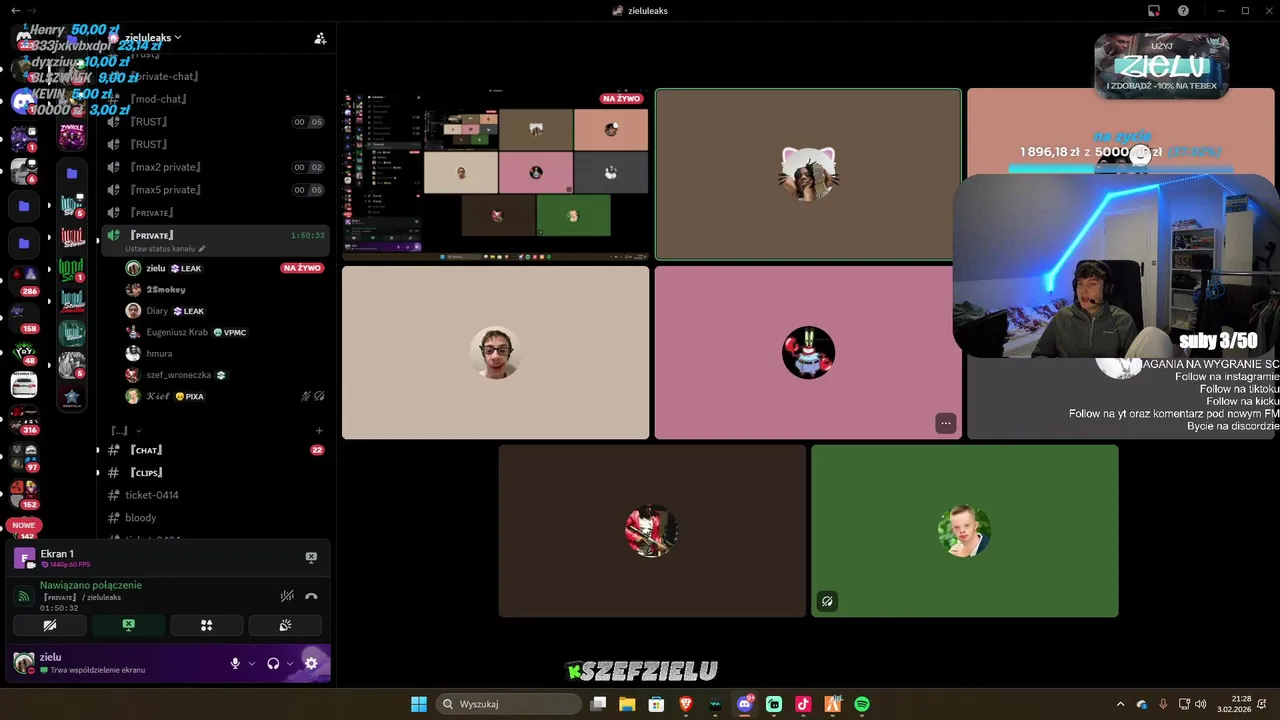Stop streaming via the Ekran 1 panel icon
Viewport: 1280px width, 720px height.
(311, 557)
